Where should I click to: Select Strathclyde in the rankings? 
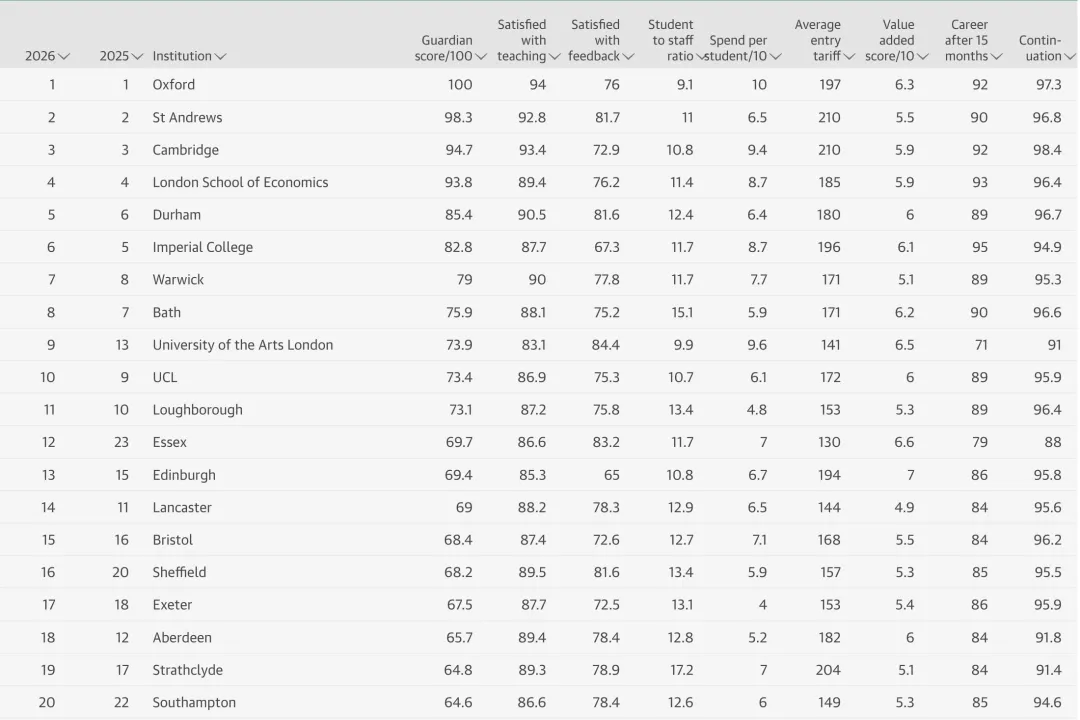tap(190, 670)
